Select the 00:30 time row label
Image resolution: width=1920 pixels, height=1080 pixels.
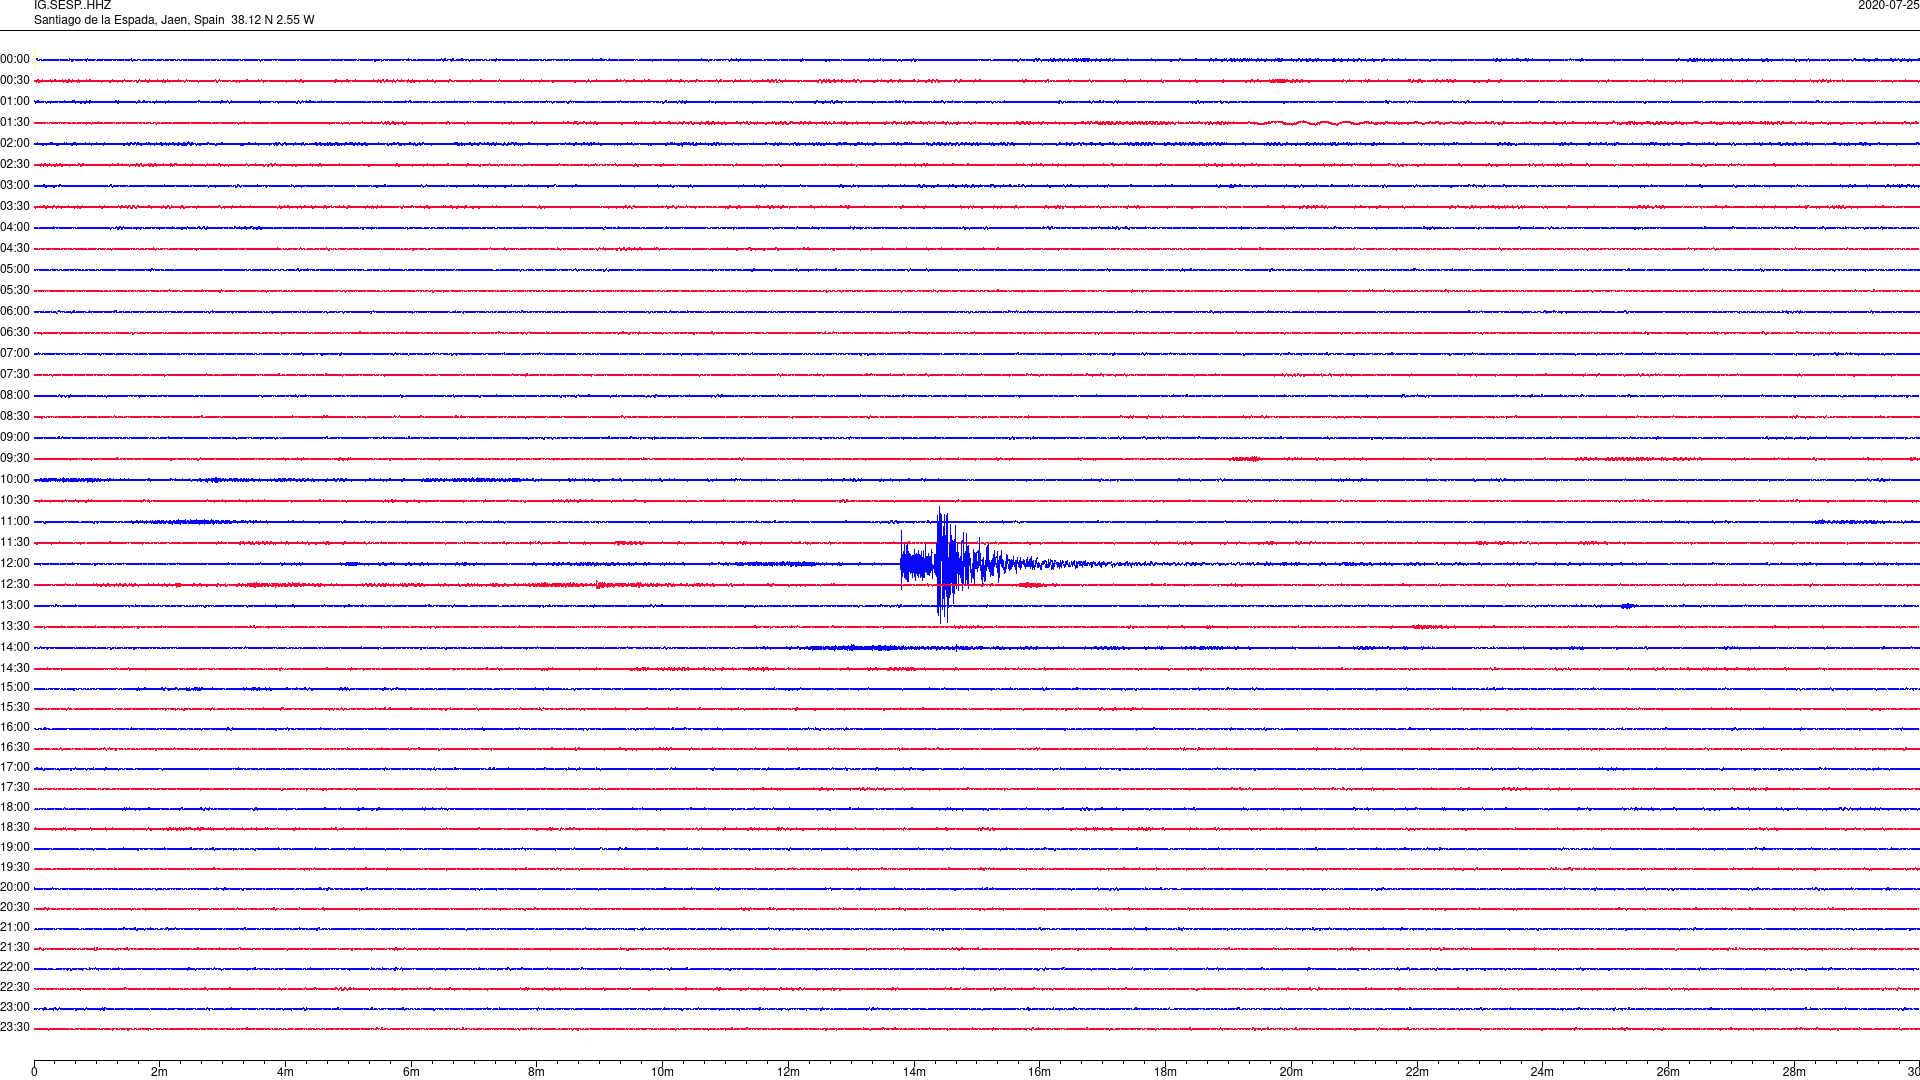[x=15, y=81]
